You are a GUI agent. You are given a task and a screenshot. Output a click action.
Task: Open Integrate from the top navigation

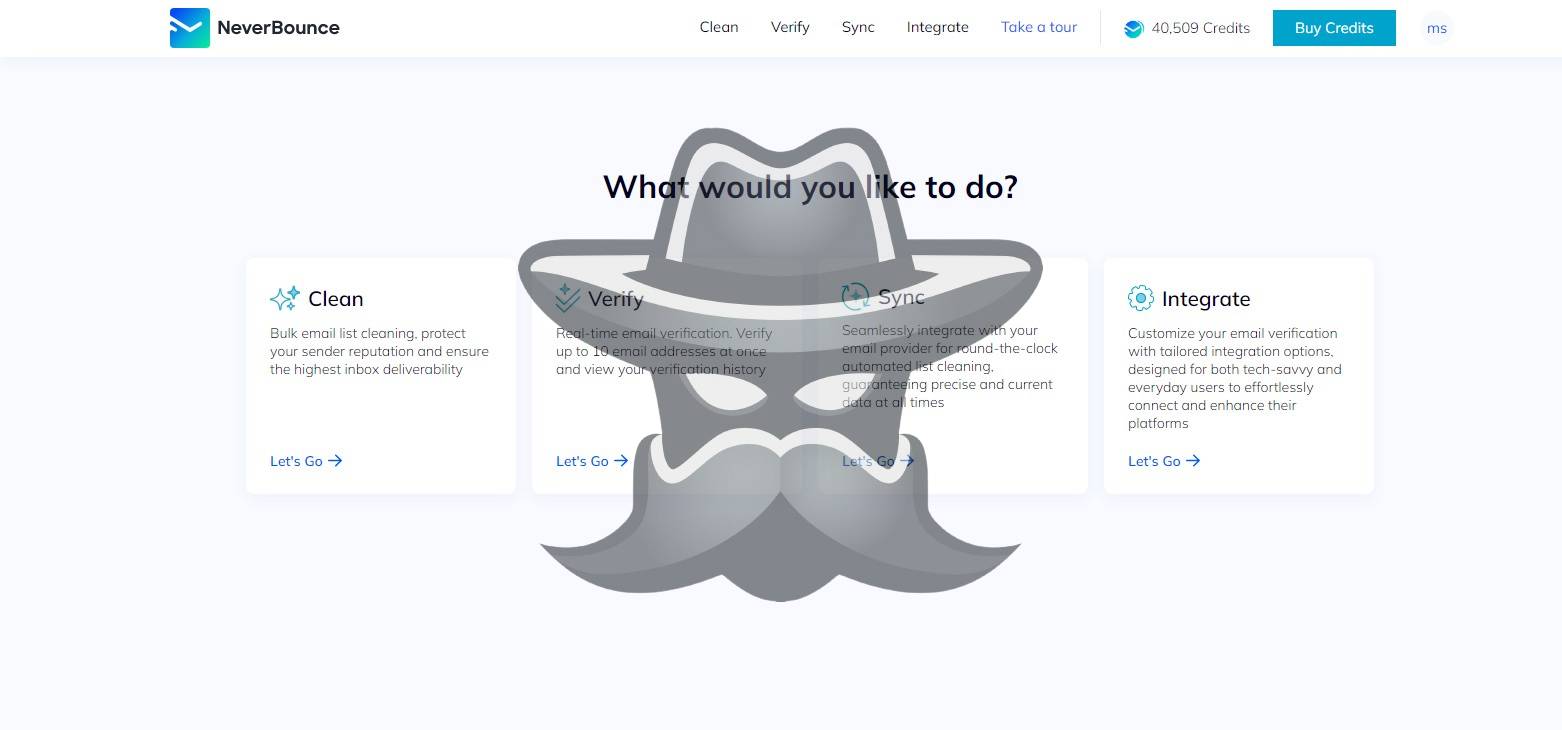coord(937,27)
